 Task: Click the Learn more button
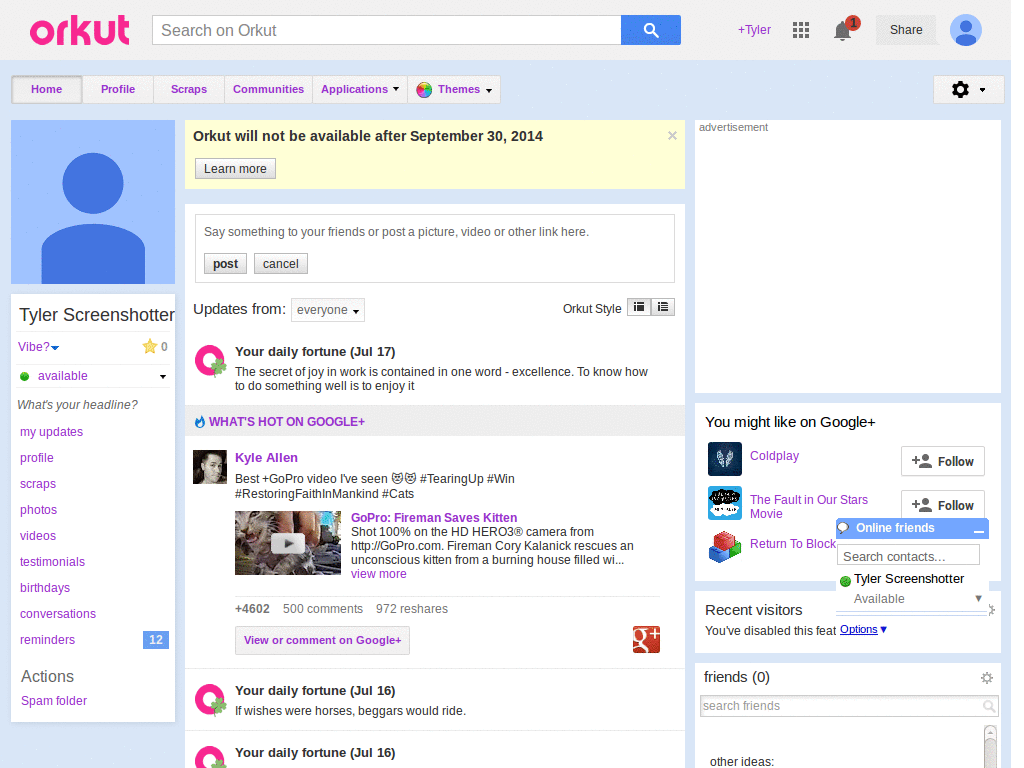(x=235, y=168)
